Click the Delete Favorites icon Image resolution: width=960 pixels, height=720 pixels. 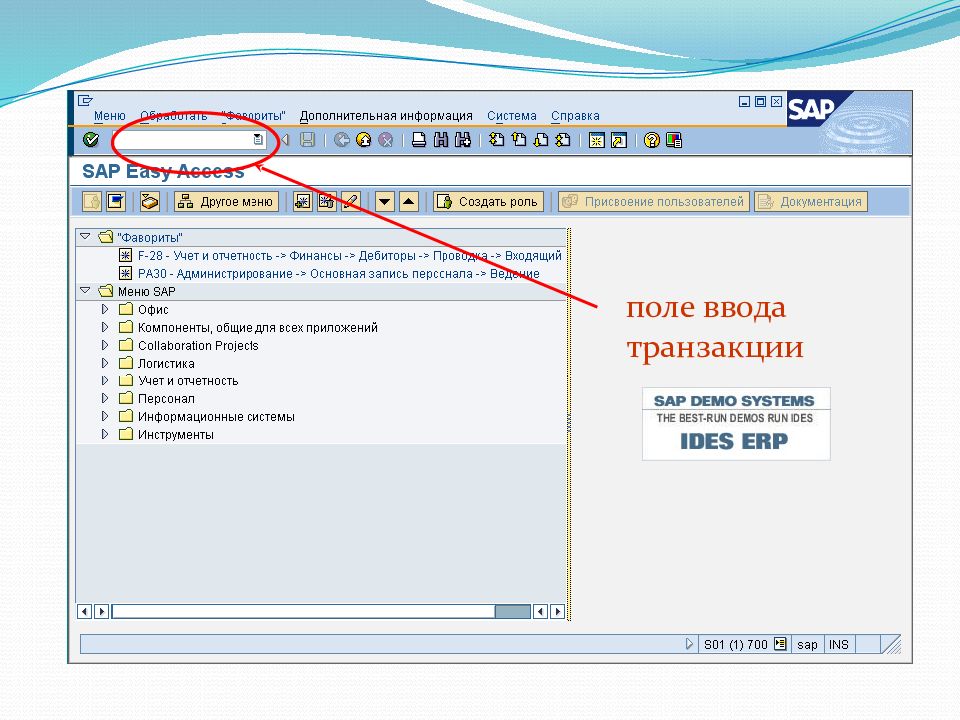click(326, 201)
